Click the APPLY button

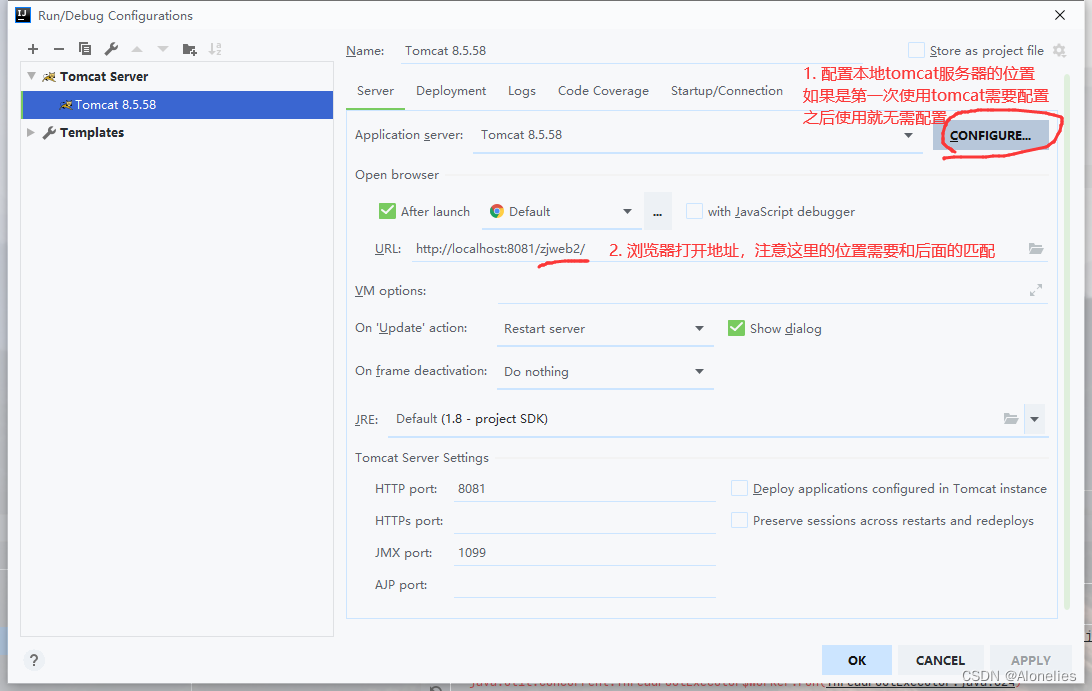1031,660
